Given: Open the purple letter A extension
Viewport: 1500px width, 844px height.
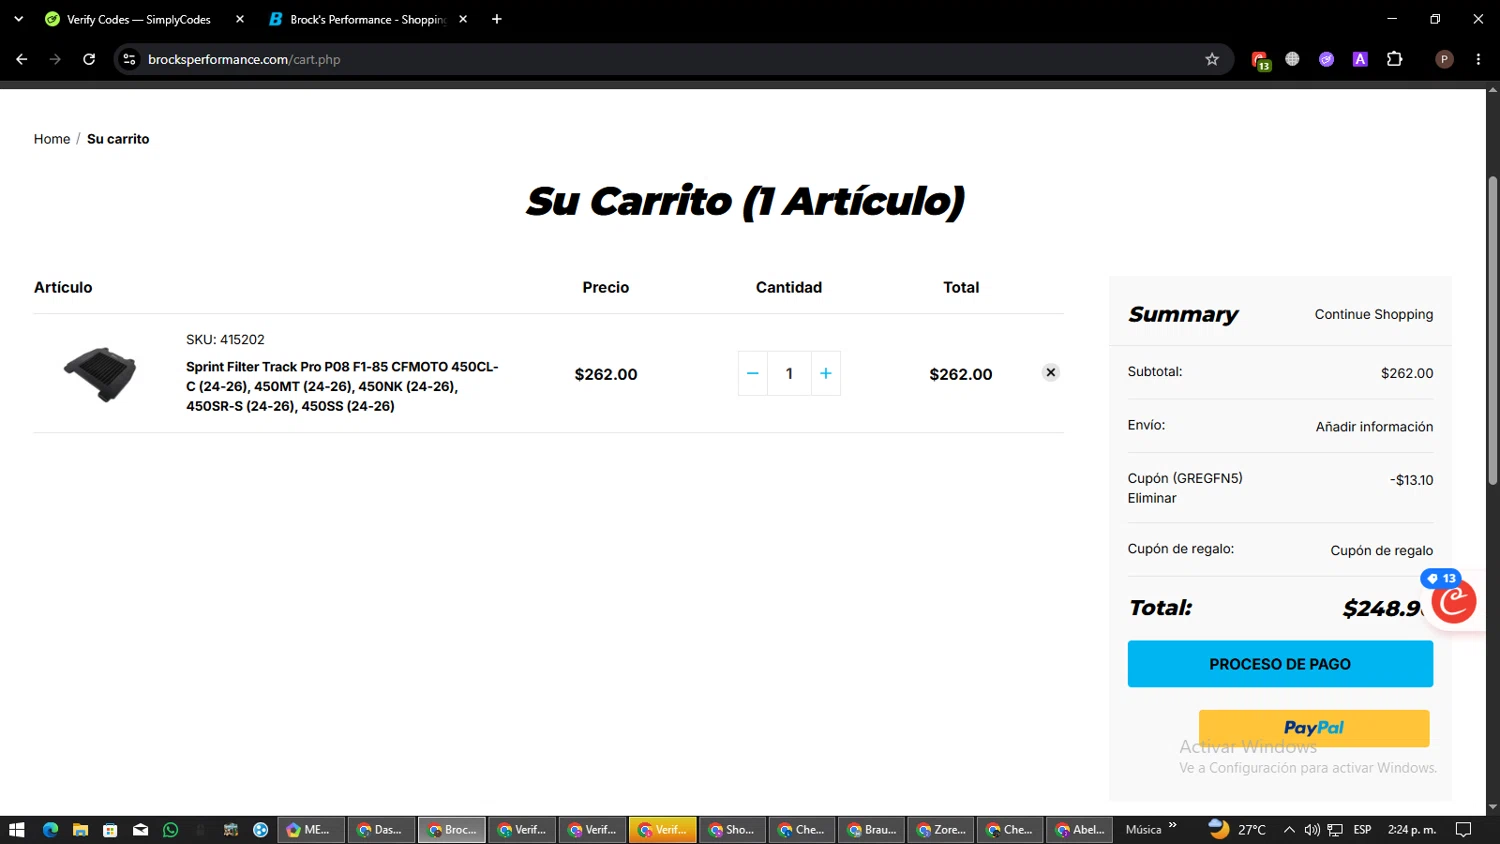Looking at the screenshot, I should (x=1360, y=59).
